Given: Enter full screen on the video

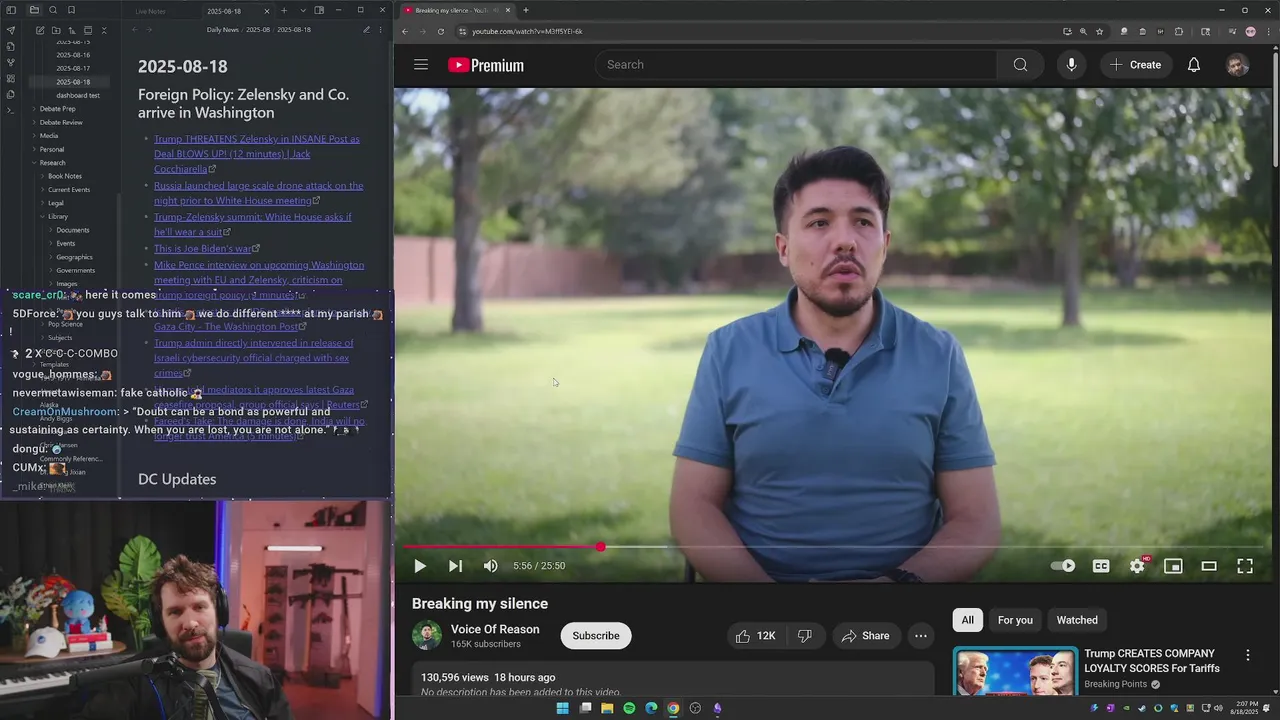Looking at the screenshot, I should 1245,566.
